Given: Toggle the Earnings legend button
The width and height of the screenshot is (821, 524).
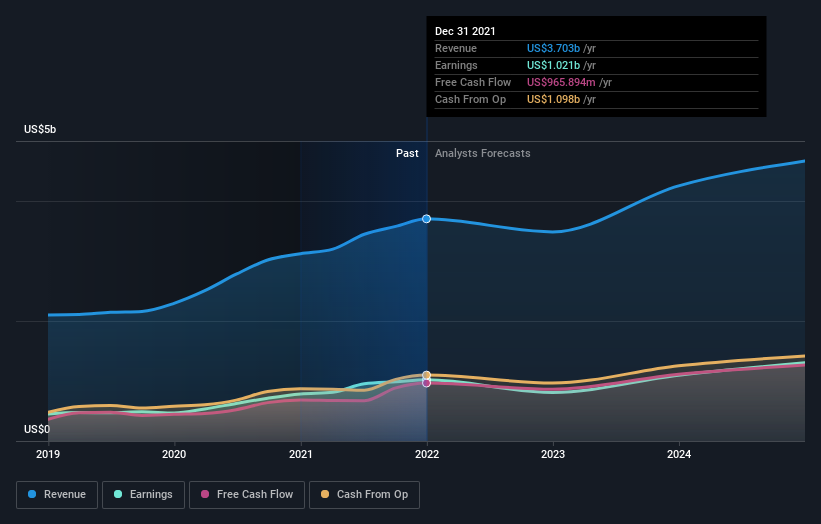Looking at the screenshot, I should click(x=143, y=495).
